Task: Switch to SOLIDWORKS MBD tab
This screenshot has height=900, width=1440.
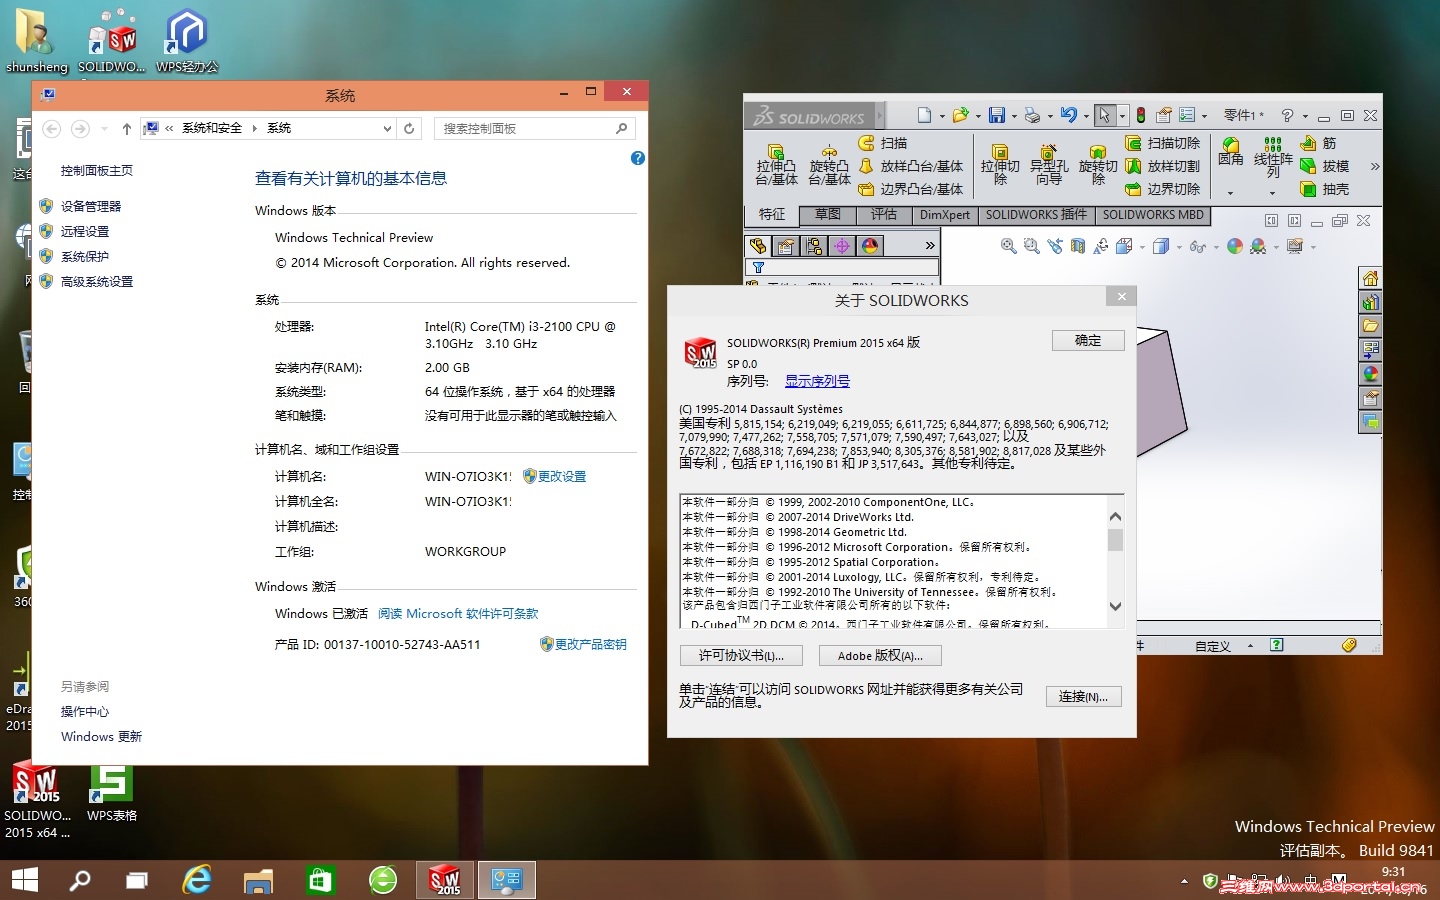Action: tap(1153, 215)
